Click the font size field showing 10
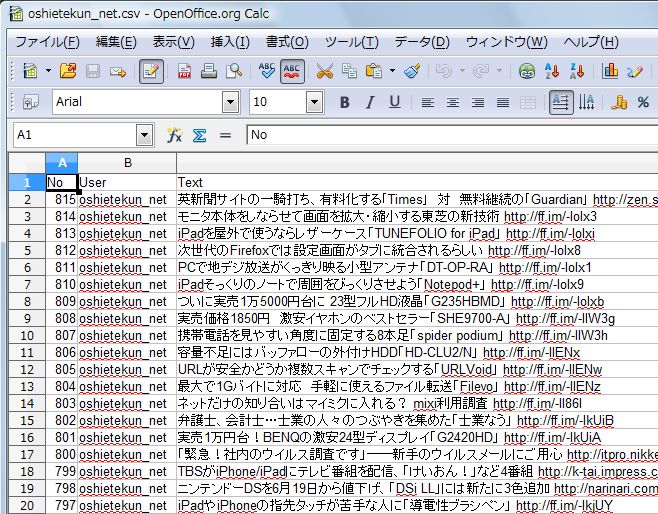This screenshot has width=658, height=514. (x=277, y=102)
